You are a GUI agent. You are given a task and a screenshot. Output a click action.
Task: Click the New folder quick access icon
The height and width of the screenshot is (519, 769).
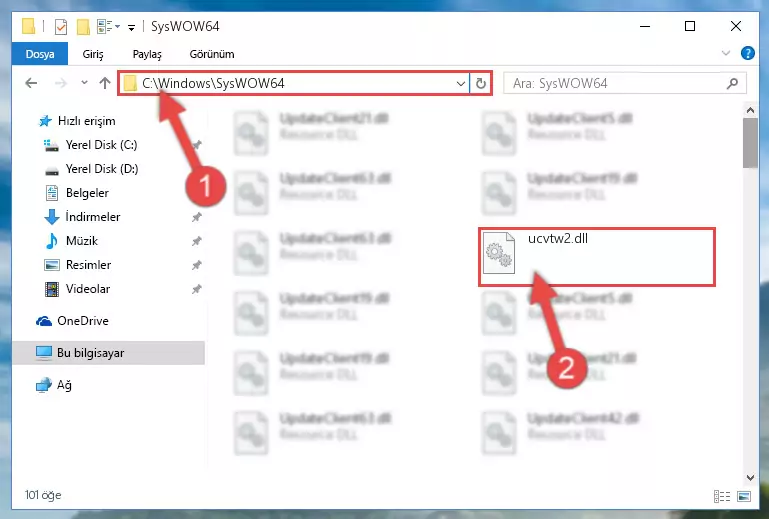[x=83, y=26]
